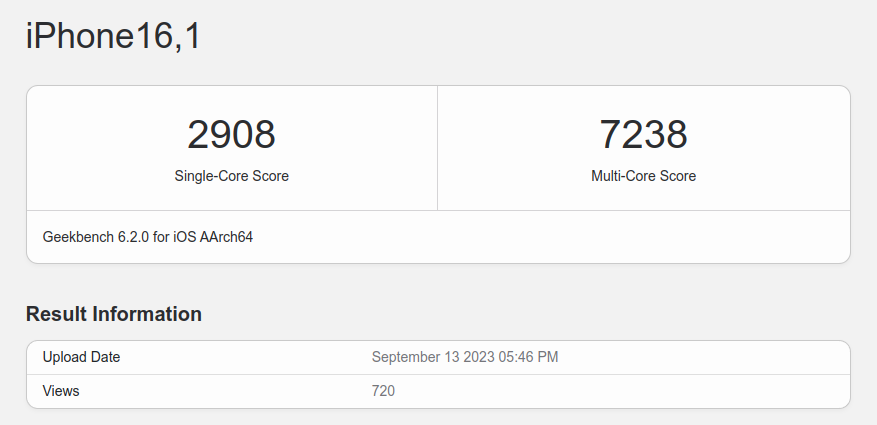Click the iPhone16,1 page title

113,37
